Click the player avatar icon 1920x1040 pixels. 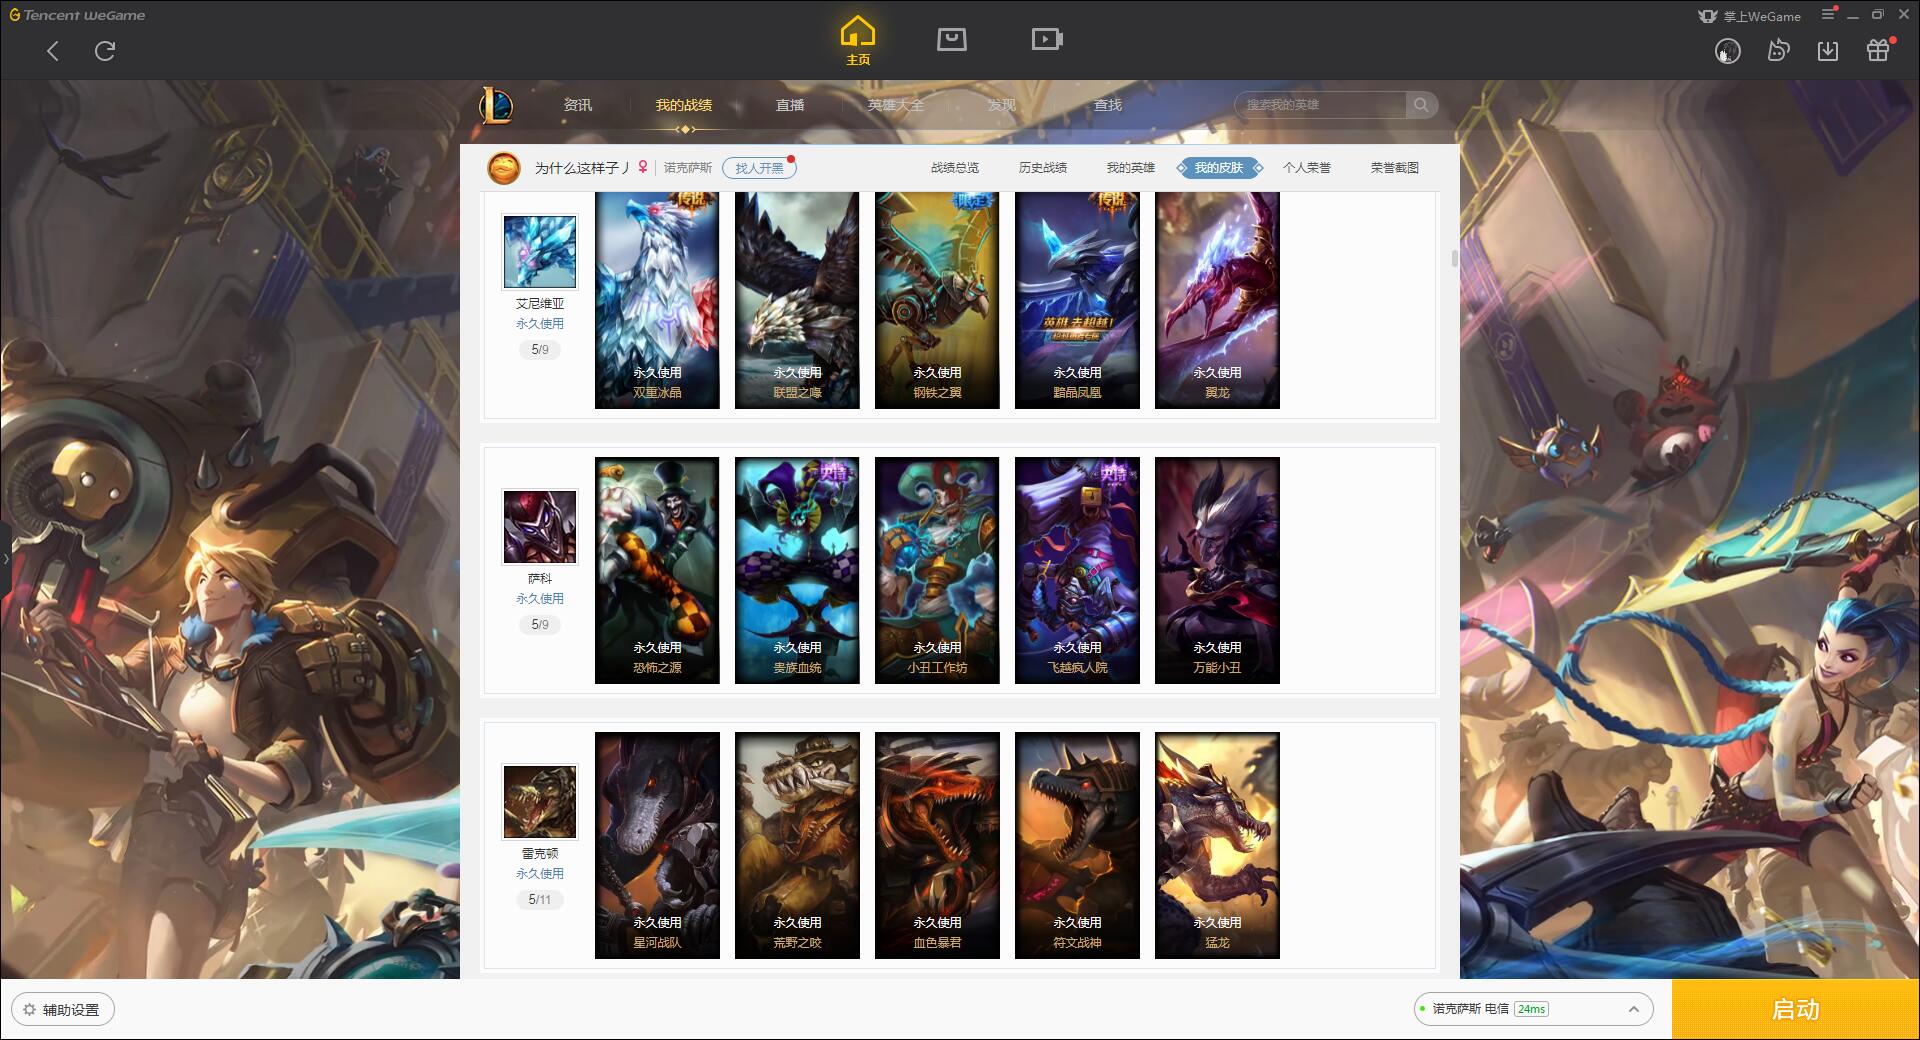[504, 168]
